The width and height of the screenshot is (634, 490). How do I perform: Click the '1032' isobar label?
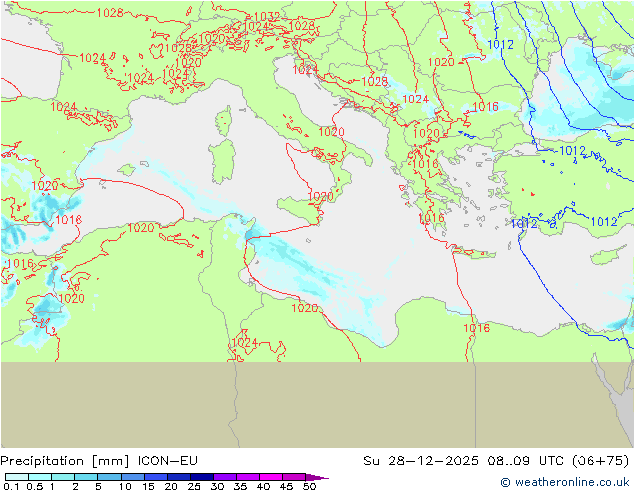tap(267, 17)
